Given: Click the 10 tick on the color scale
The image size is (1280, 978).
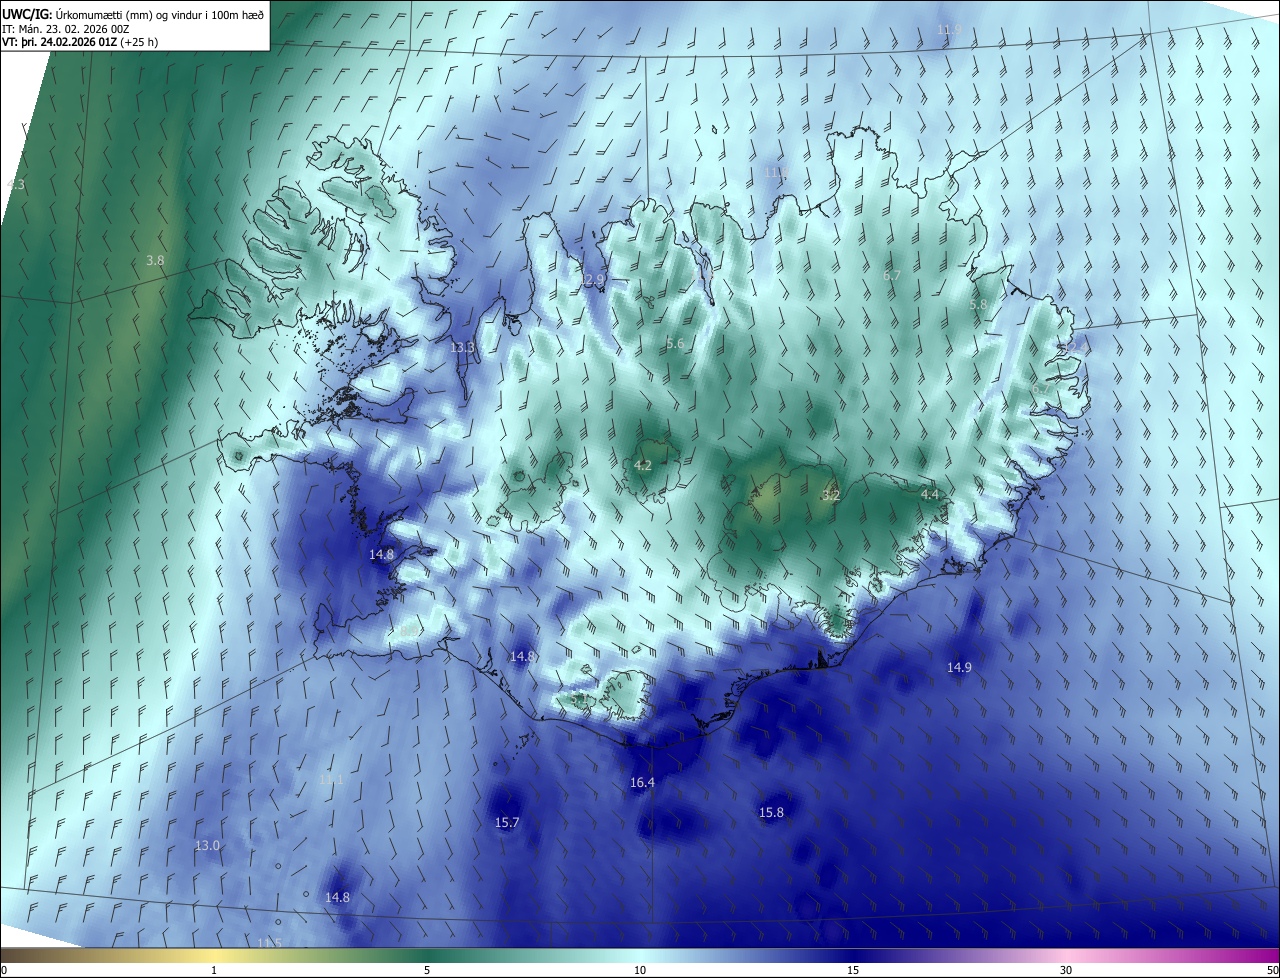Looking at the screenshot, I should (x=640, y=970).
